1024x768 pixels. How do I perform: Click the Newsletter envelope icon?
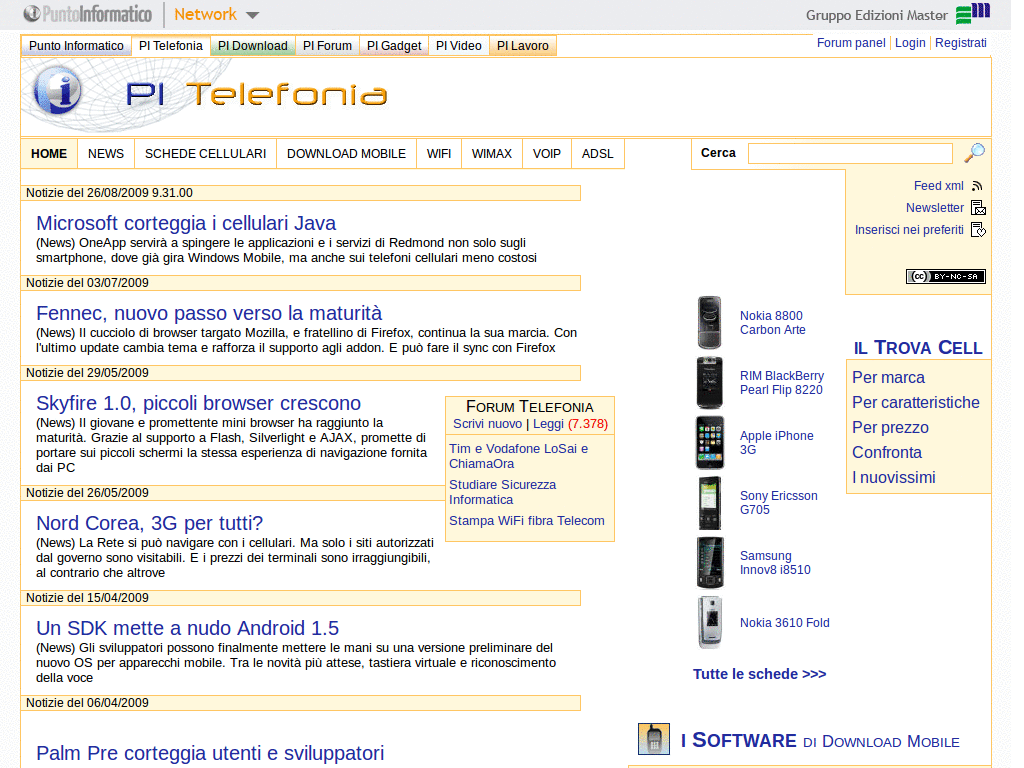coord(978,208)
